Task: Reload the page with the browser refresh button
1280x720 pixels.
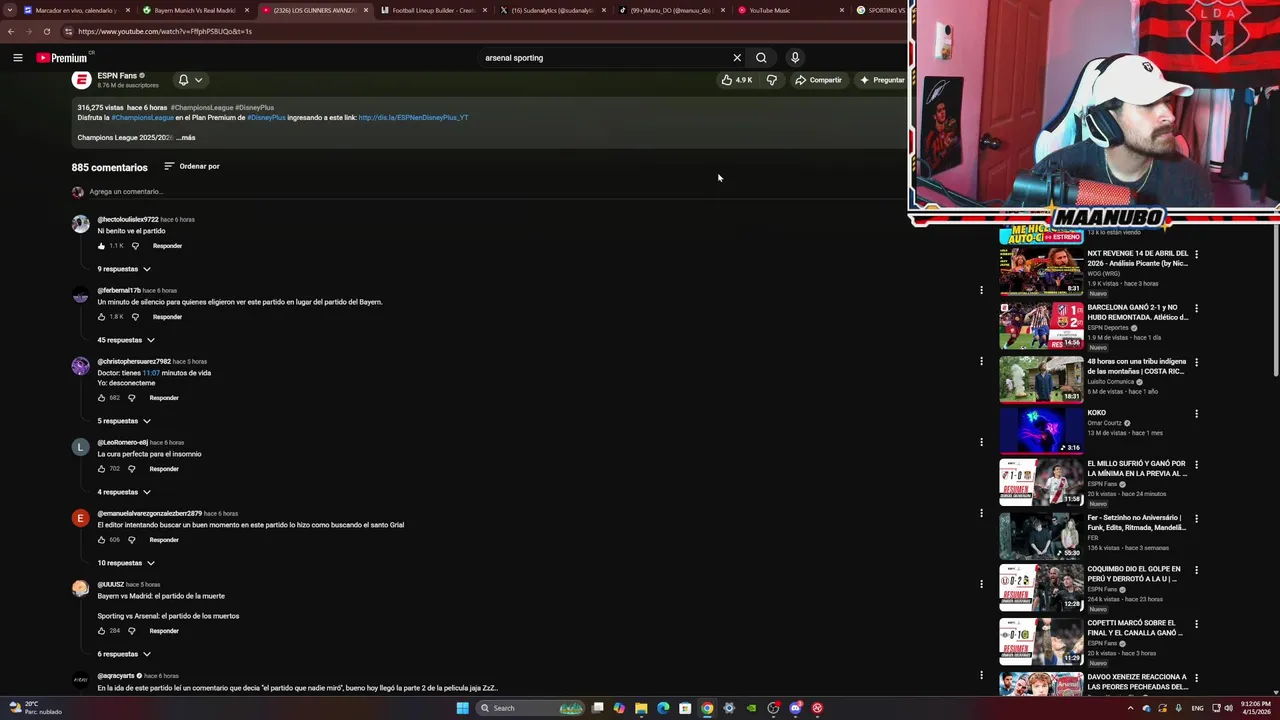Action: click(46, 31)
